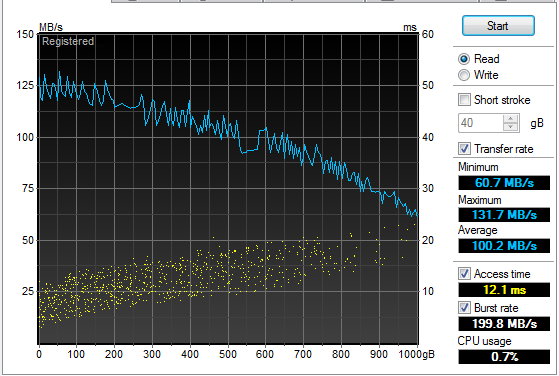This screenshot has width=559, height=376.
Task: Decrease short stroke size with down arrow
Action: (511, 127)
